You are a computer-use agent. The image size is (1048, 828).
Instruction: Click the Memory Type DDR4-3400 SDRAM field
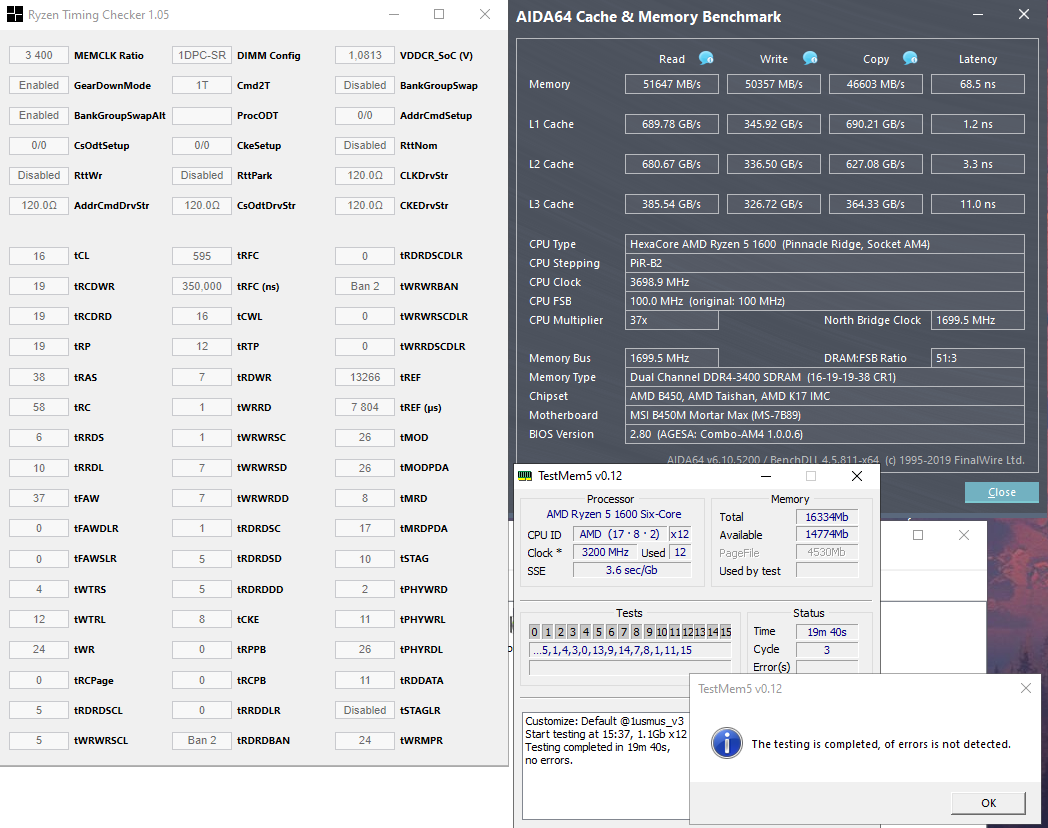click(825, 377)
